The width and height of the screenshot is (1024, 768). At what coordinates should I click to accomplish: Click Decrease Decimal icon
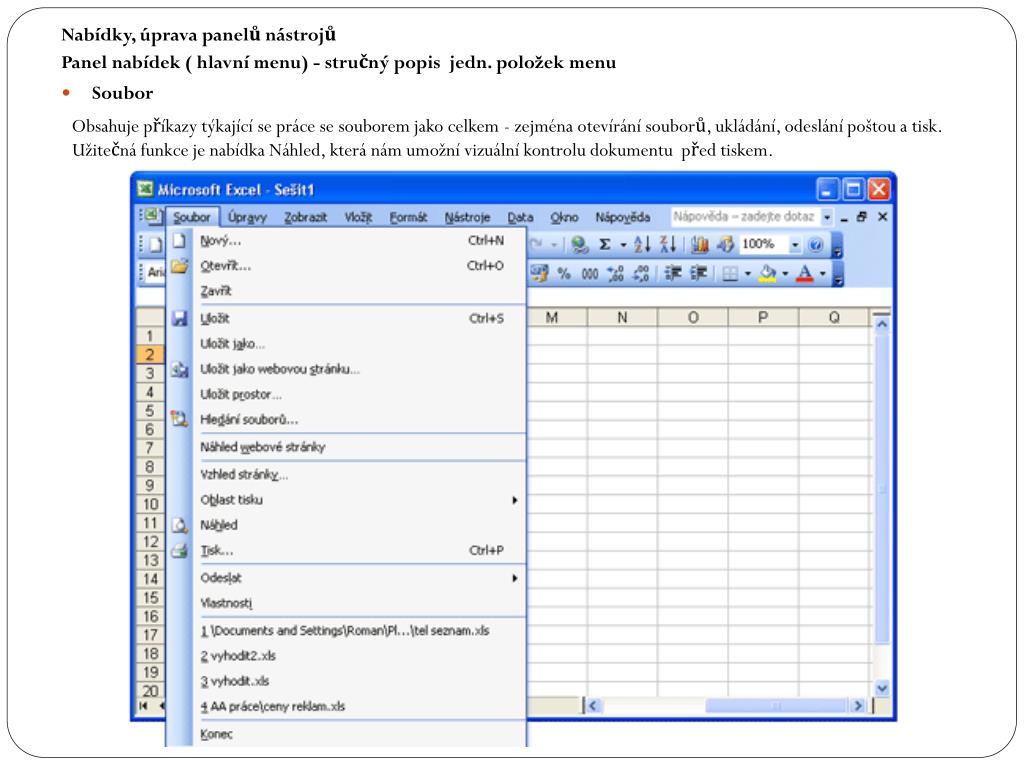coord(641,273)
